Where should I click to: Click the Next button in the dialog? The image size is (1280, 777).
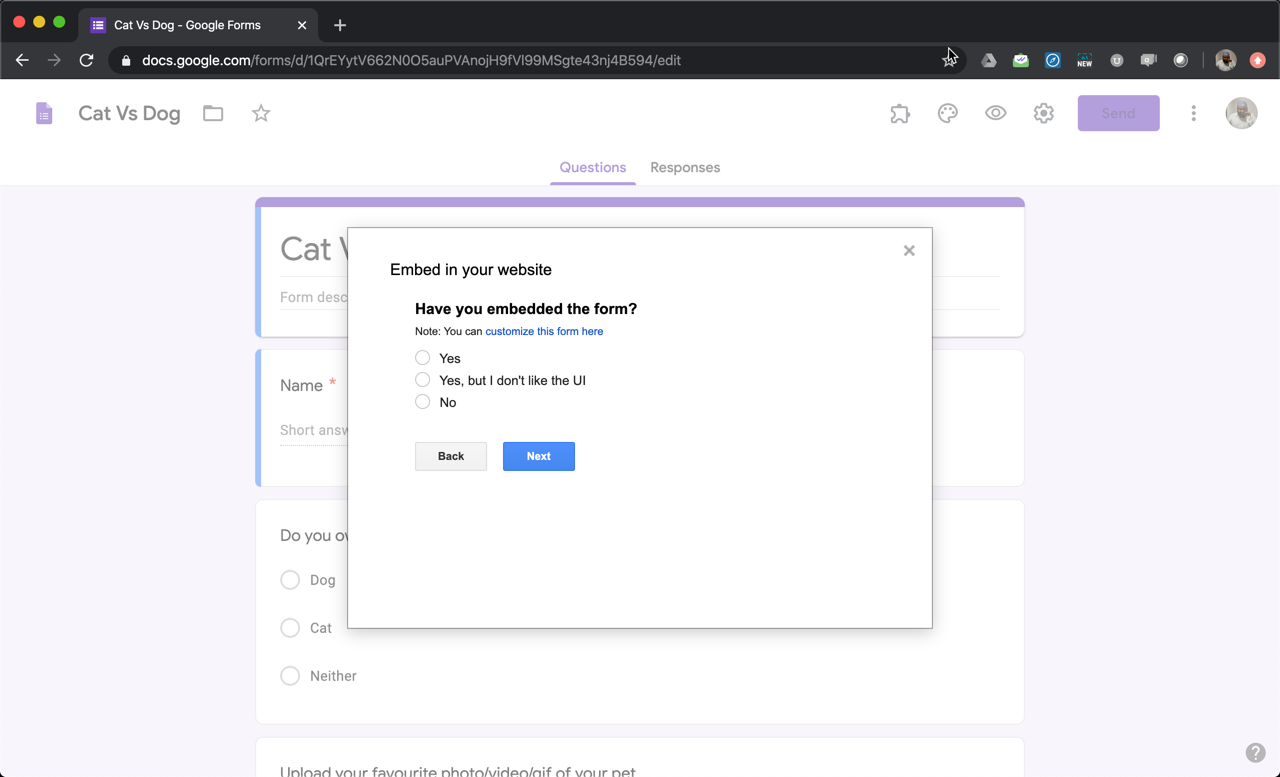click(x=538, y=456)
